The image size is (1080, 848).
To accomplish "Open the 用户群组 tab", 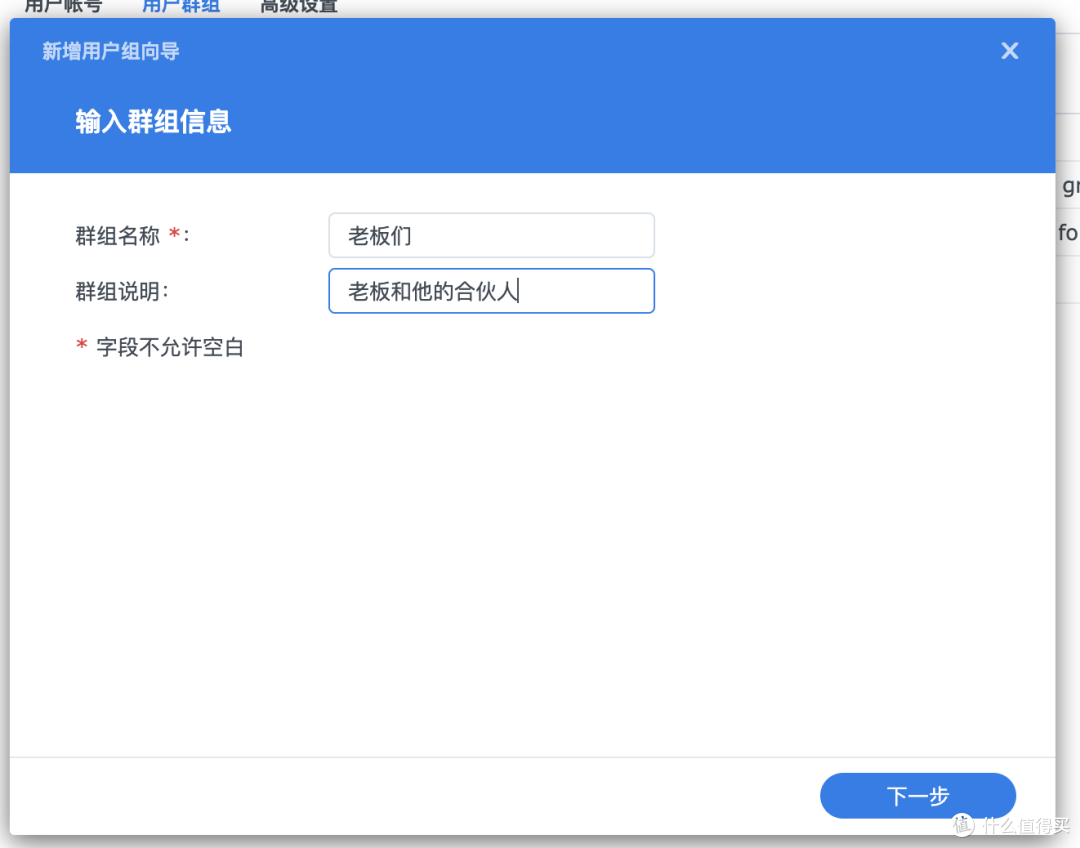I will click(x=181, y=7).
